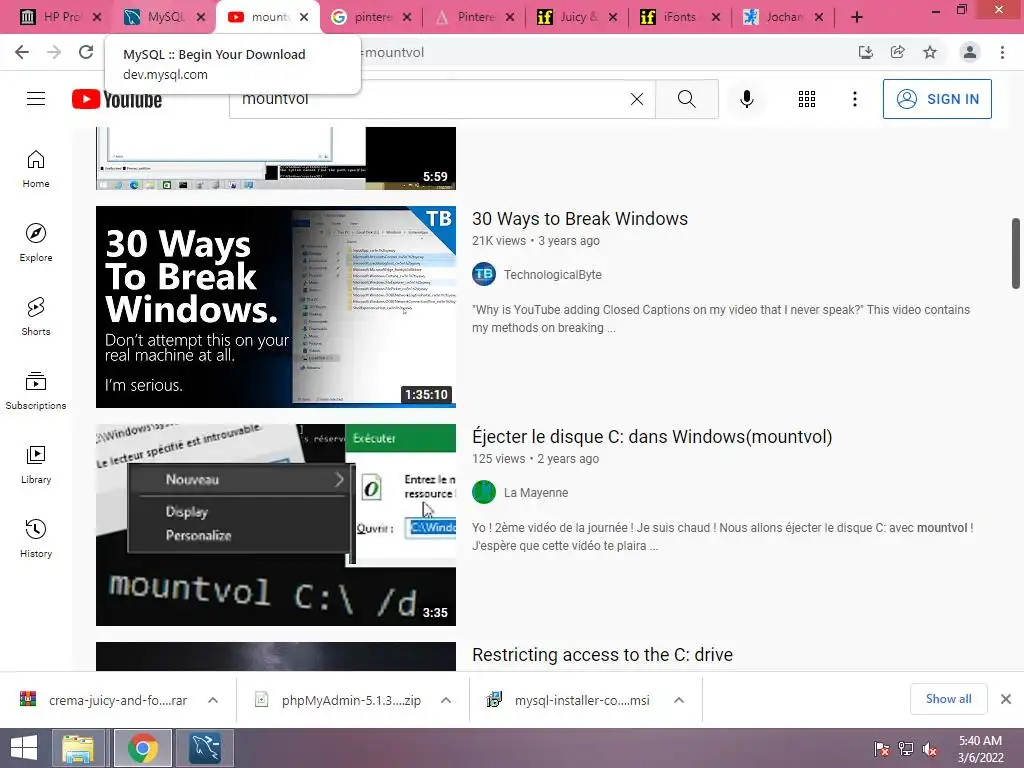Screen dimensions: 1024x768
Task: Open MySQL Workbench from the taskbar
Action: pos(204,748)
